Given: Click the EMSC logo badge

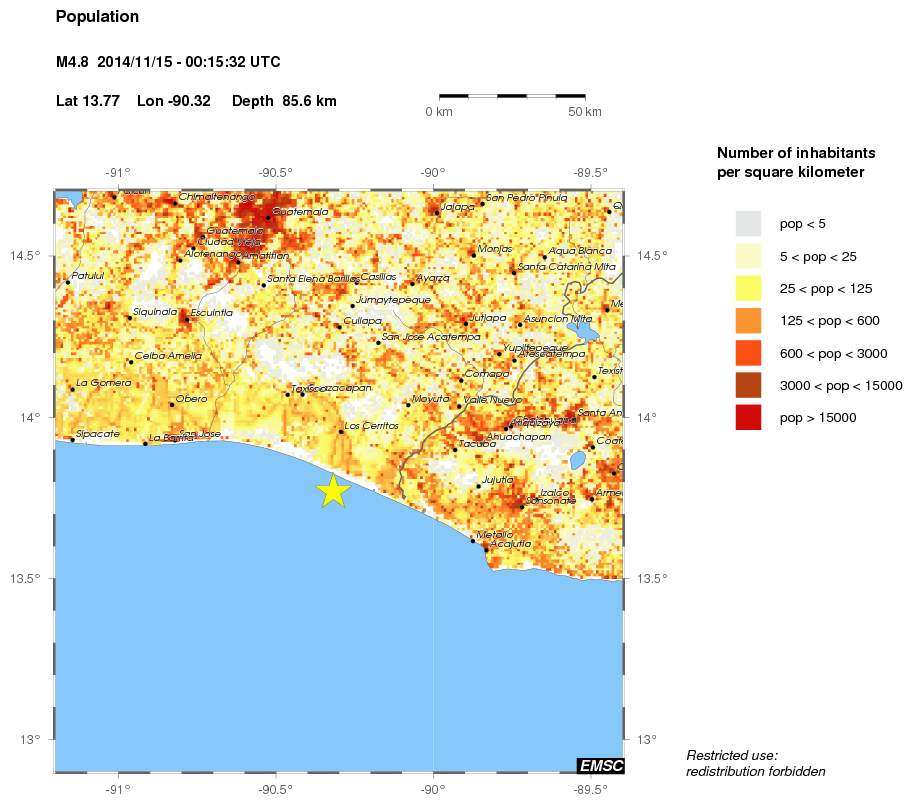Looking at the screenshot, I should [600, 765].
